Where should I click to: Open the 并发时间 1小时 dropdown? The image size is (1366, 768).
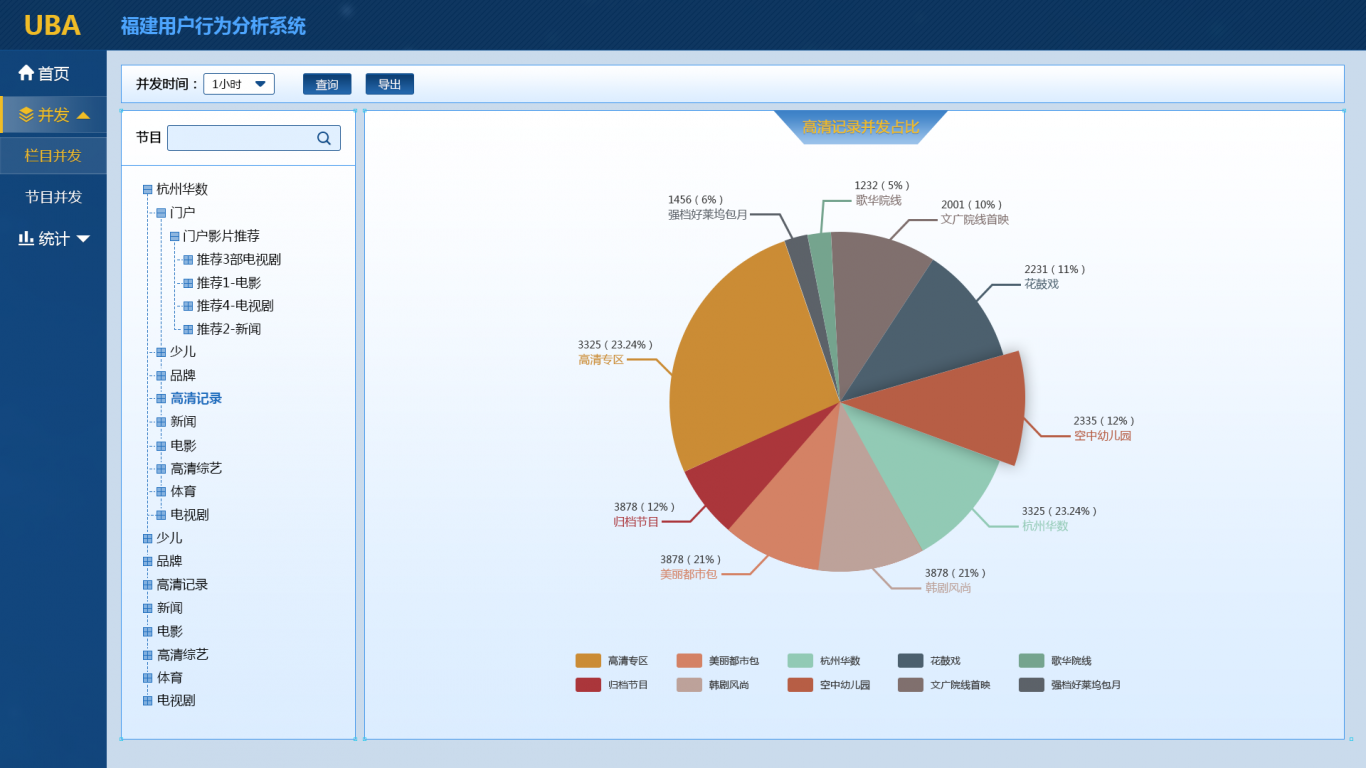point(239,84)
